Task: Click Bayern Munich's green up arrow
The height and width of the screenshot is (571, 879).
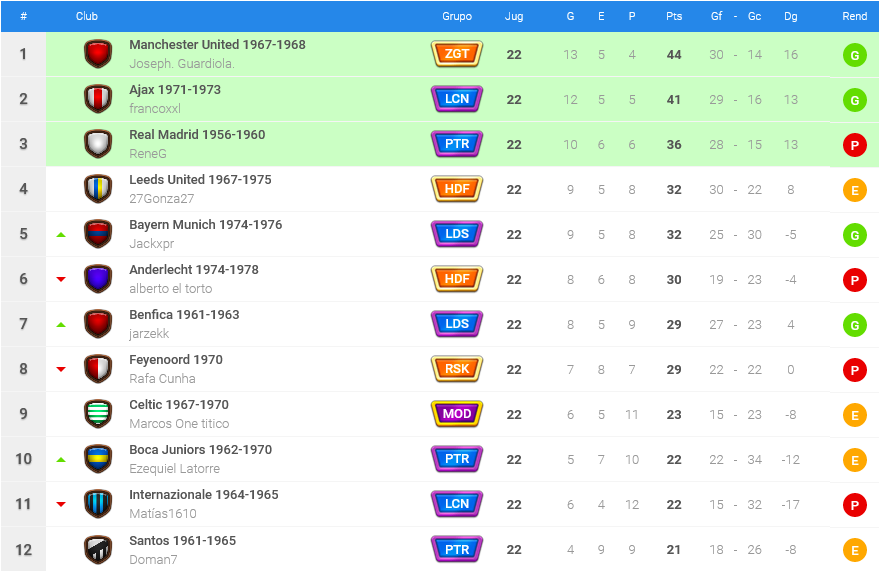Action: (61, 235)
